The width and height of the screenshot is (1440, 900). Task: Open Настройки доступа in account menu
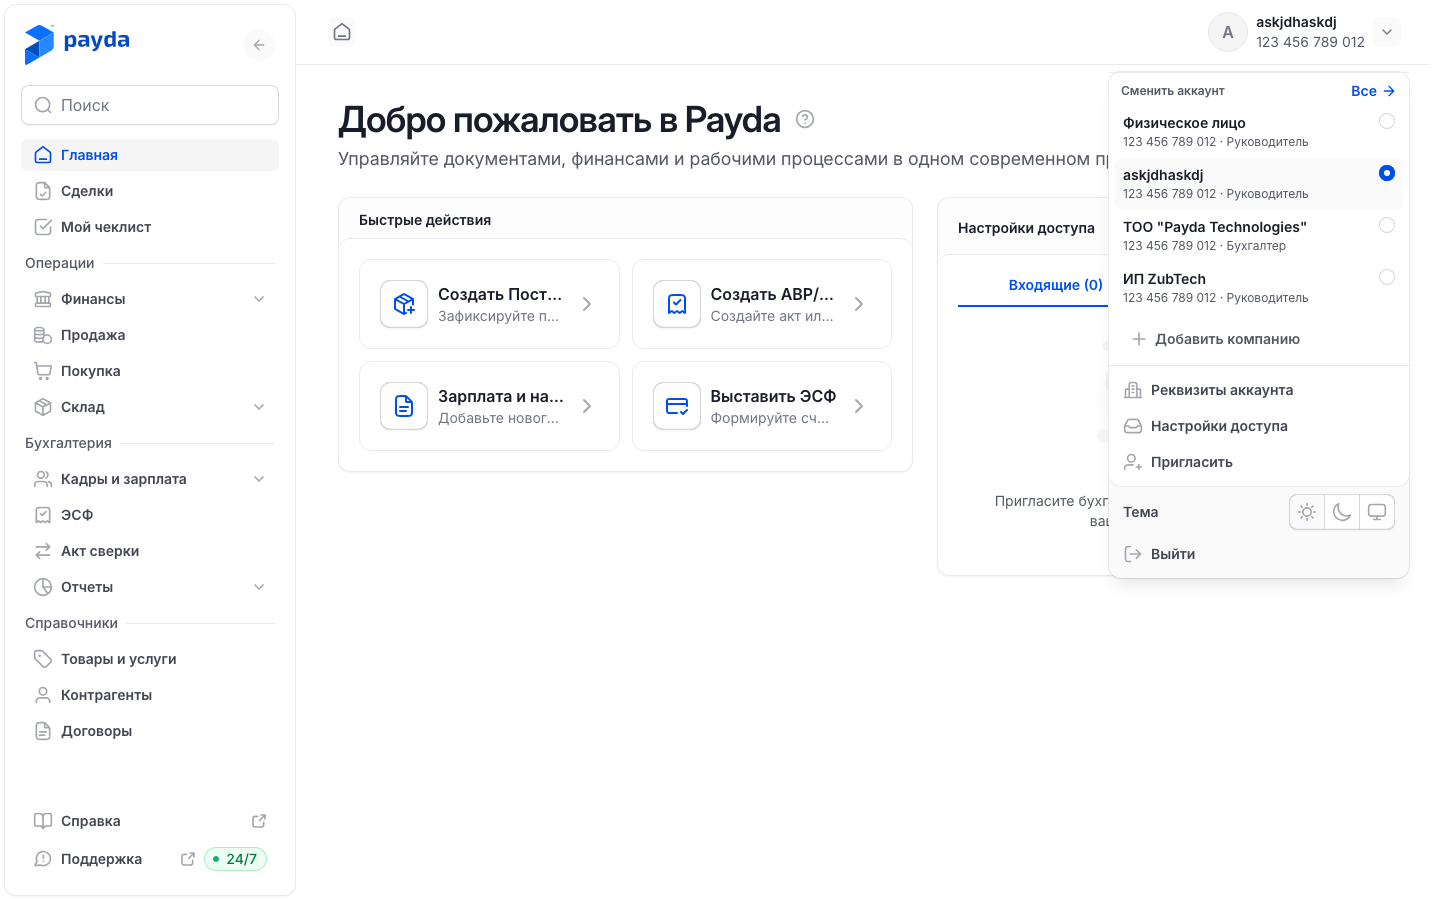1259,426
